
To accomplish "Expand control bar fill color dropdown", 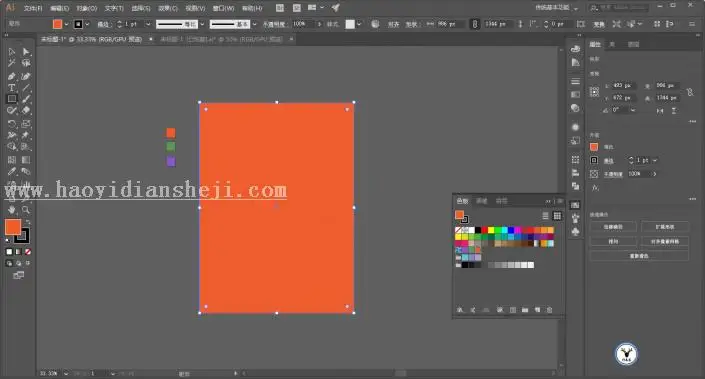I will [67, 24].
